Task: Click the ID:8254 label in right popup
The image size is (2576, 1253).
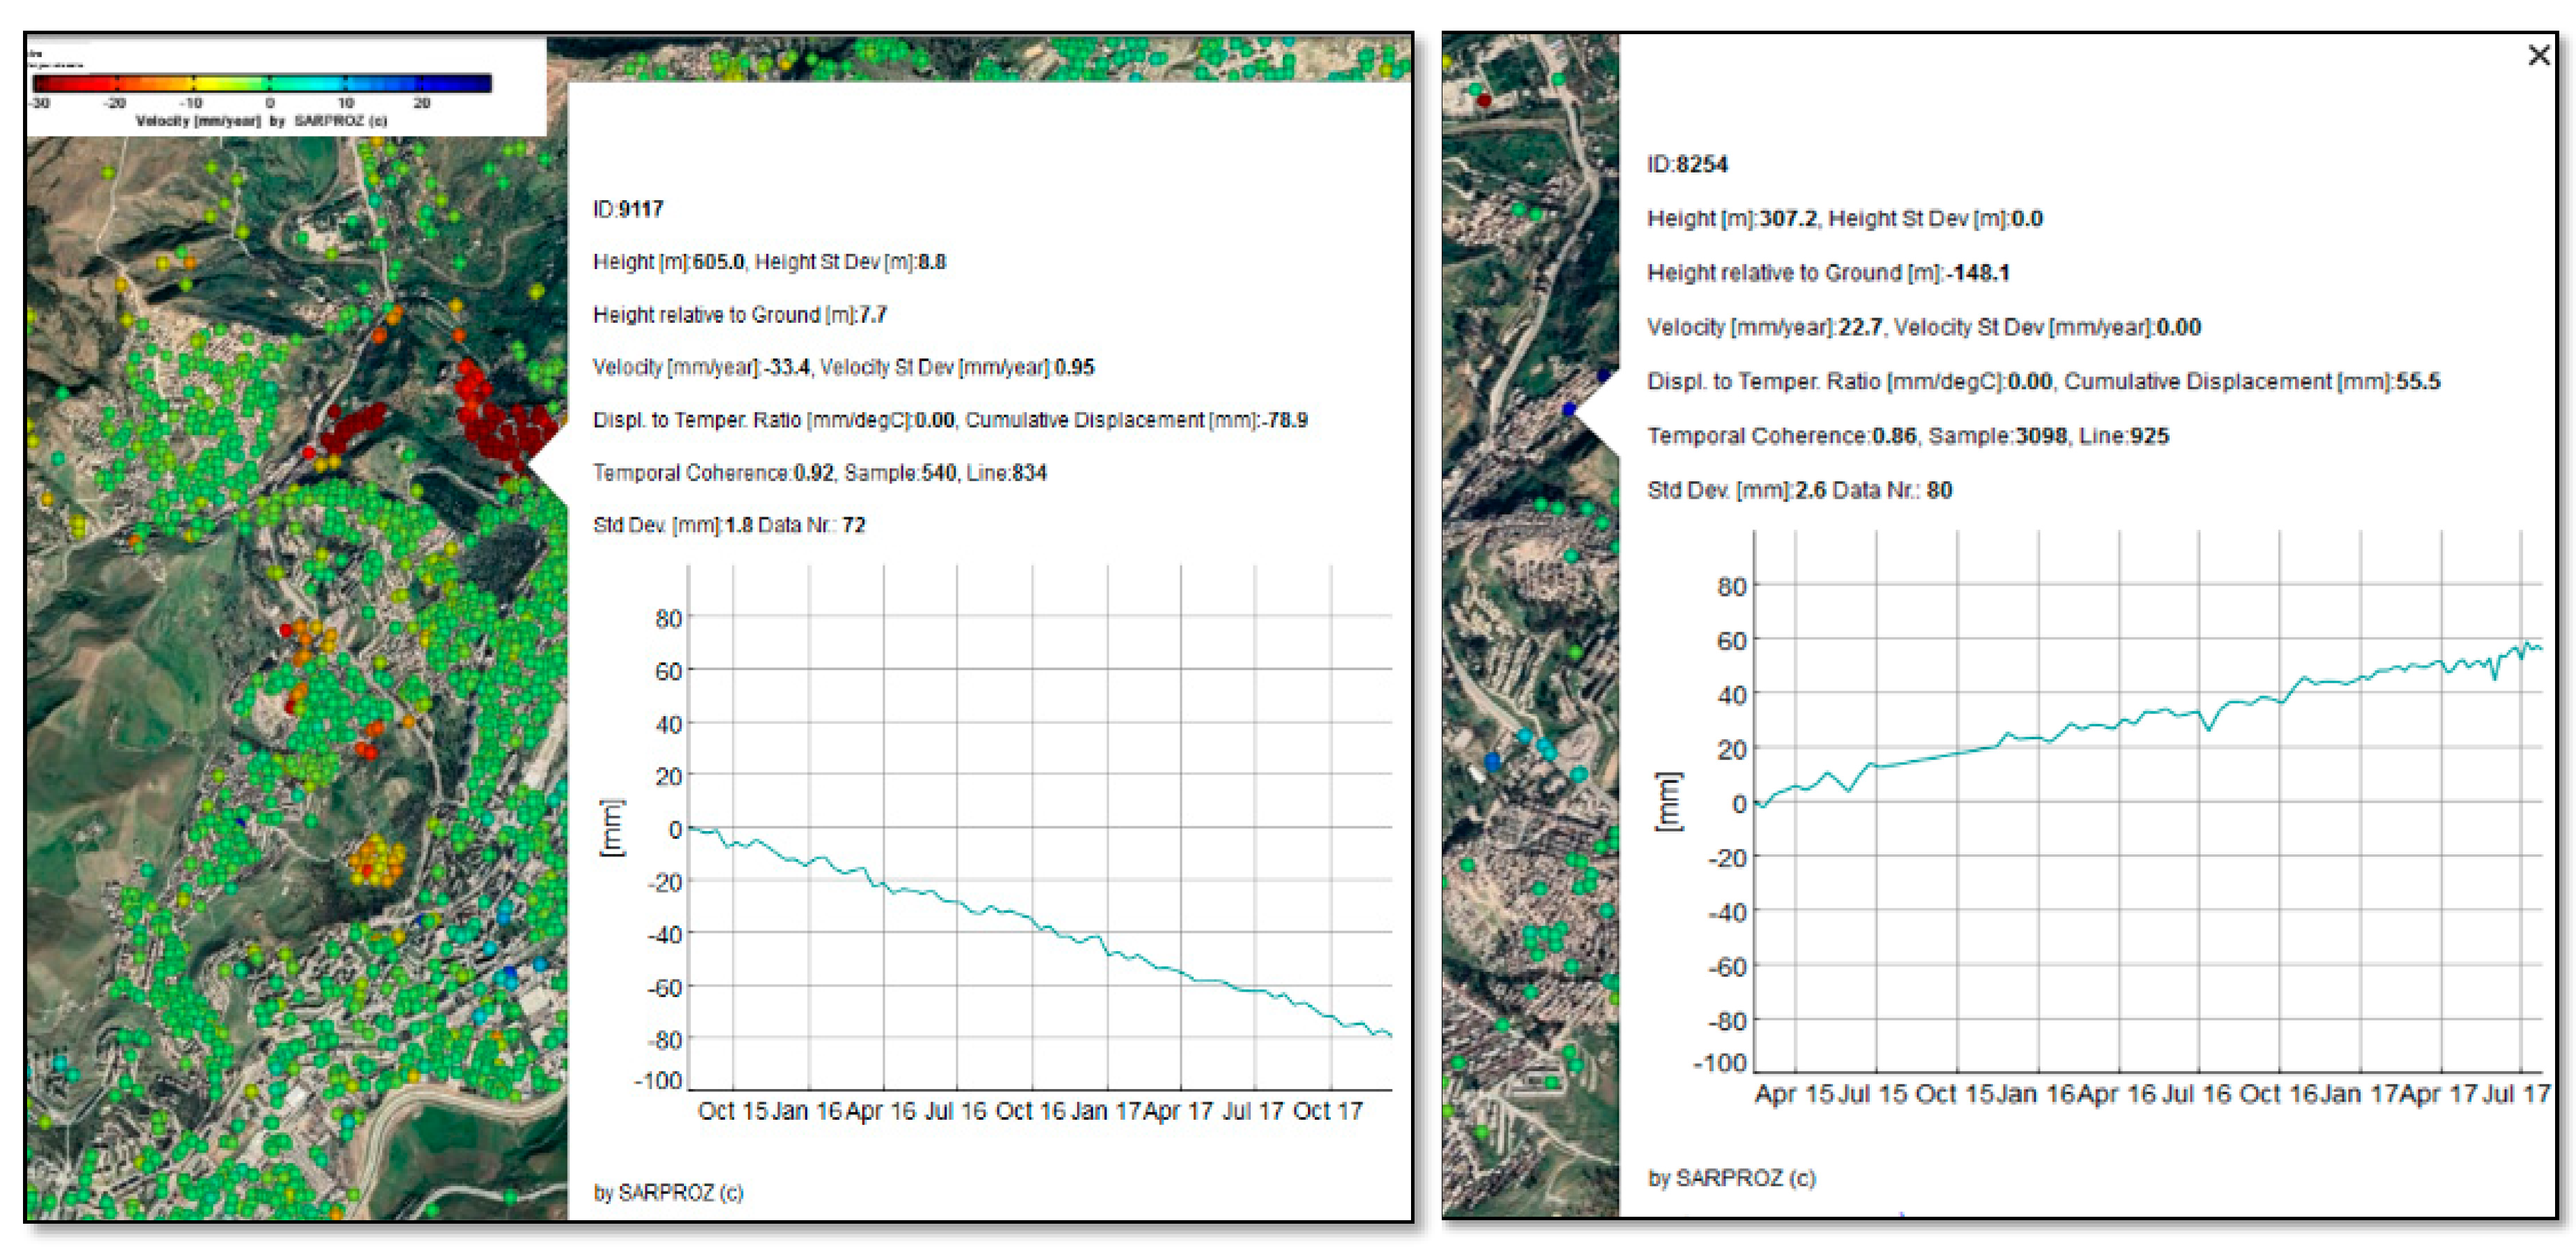Action: [x=1687, y=164]
